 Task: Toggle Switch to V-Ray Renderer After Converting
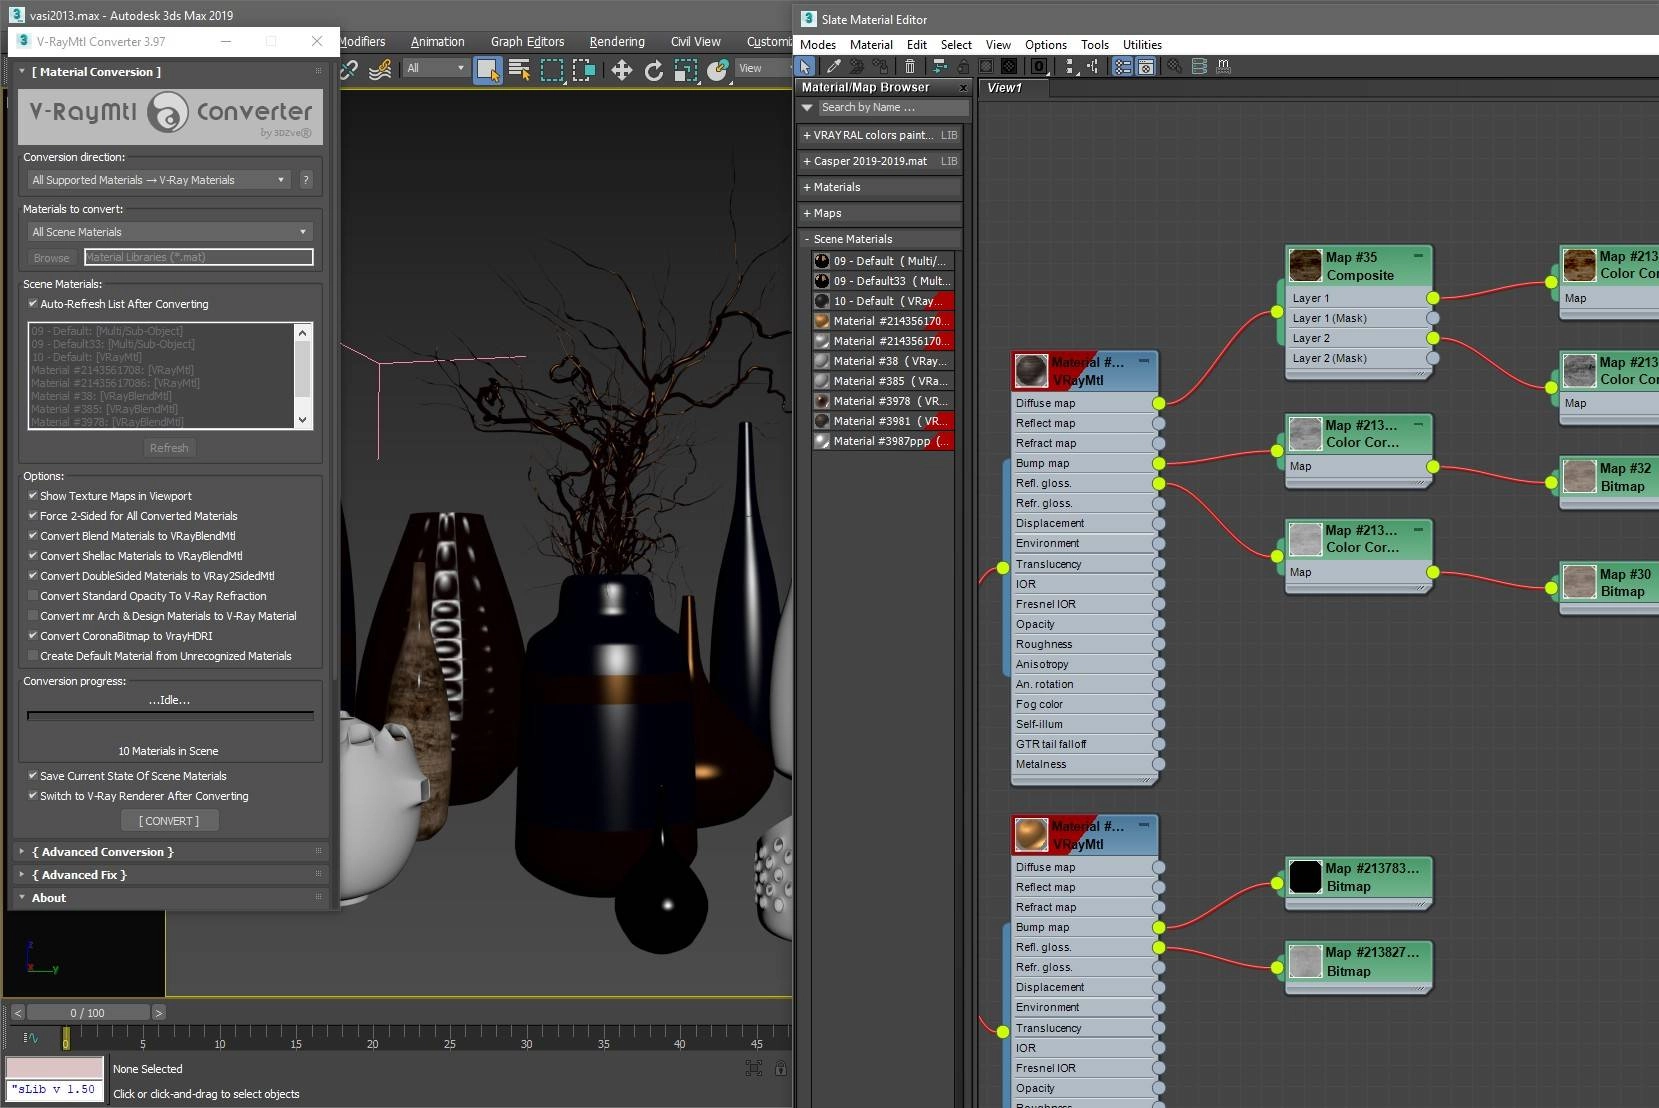click(33, 795)
